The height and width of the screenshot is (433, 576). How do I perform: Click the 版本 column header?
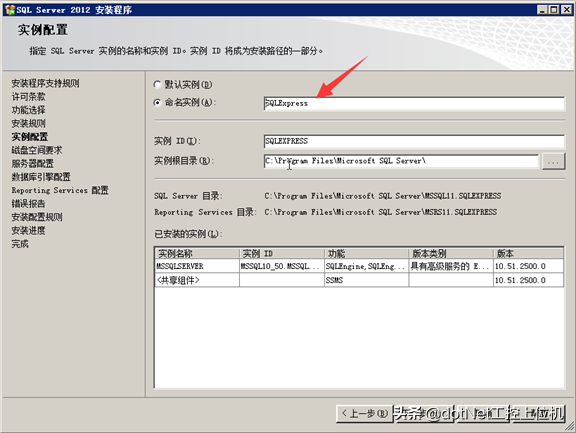click(528, 253)
